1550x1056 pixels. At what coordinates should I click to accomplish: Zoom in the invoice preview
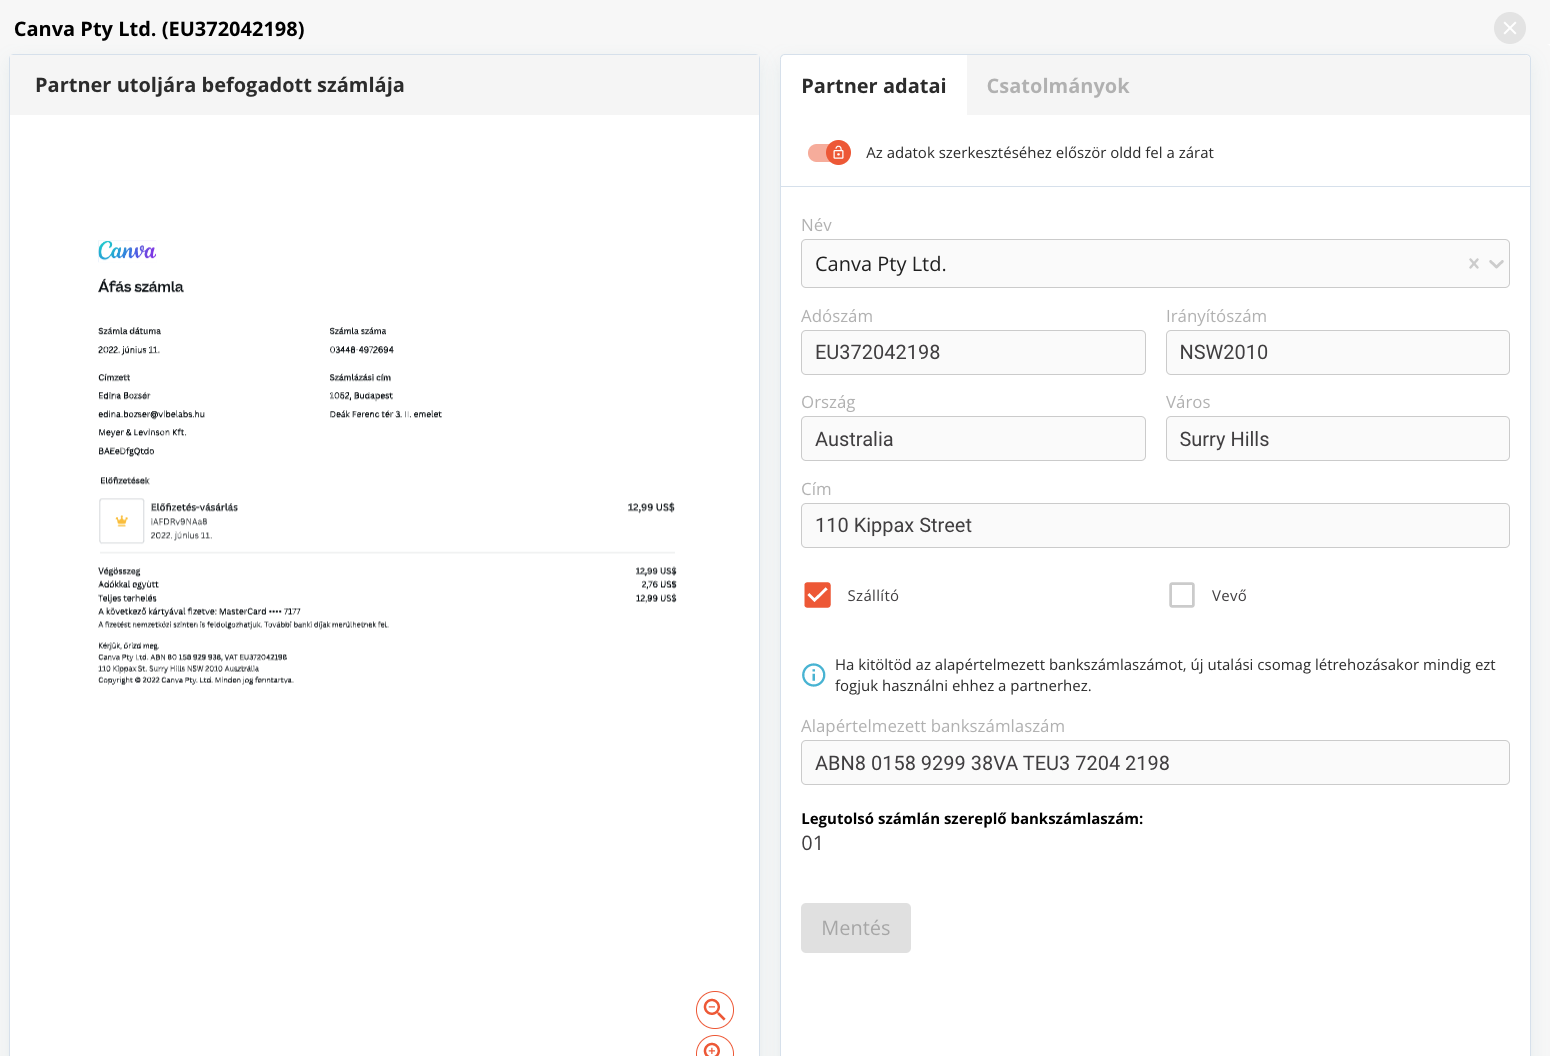coord(715,1048)
